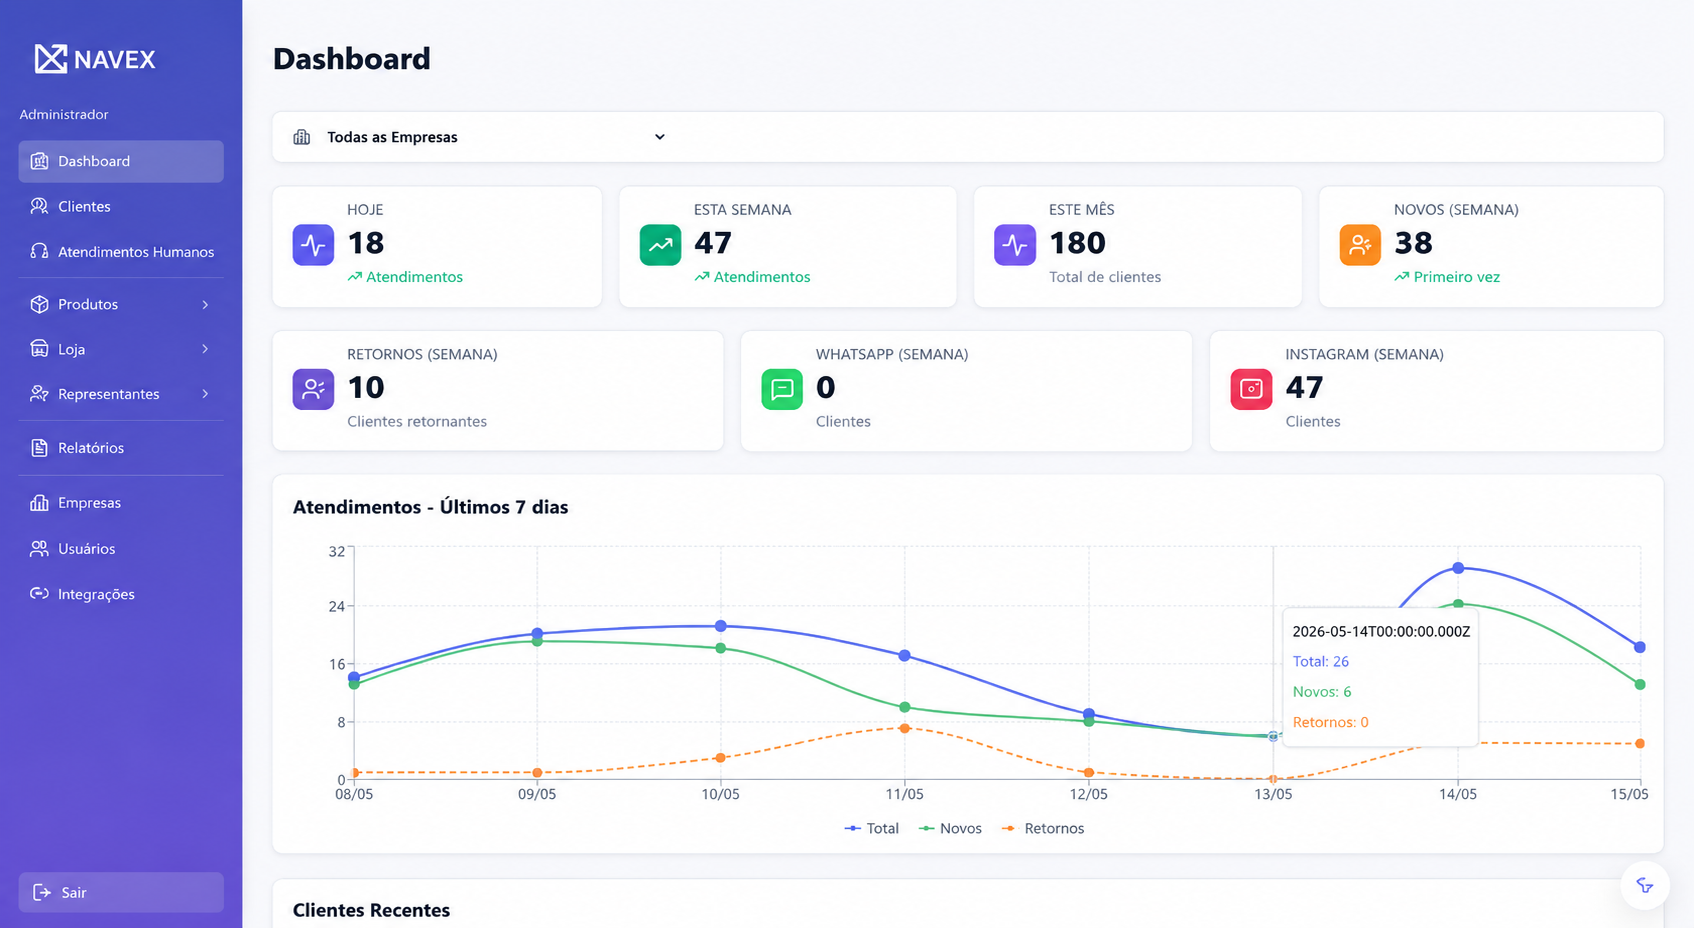Open the floating filter icon button
This screenshot has height=928, width=1694.
(1645, 885)
